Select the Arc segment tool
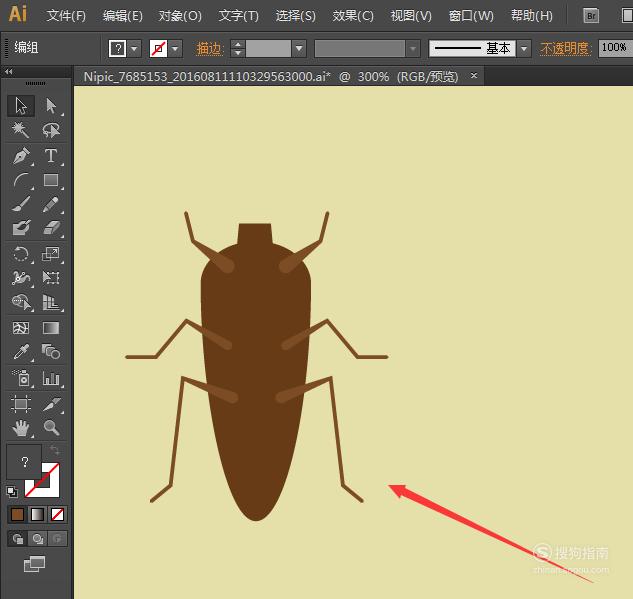This screenshot has height=599, width=633. [x=21, y=180]
